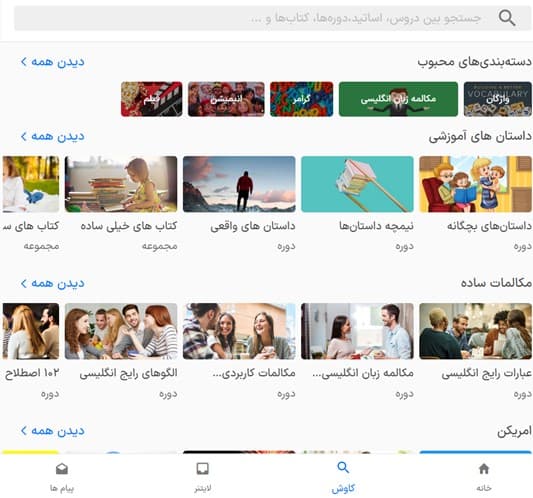533x498 pixels.
Task: Open الگوهای رایج انگلیسی course thumbnail
Action: (x=121, y=331)
